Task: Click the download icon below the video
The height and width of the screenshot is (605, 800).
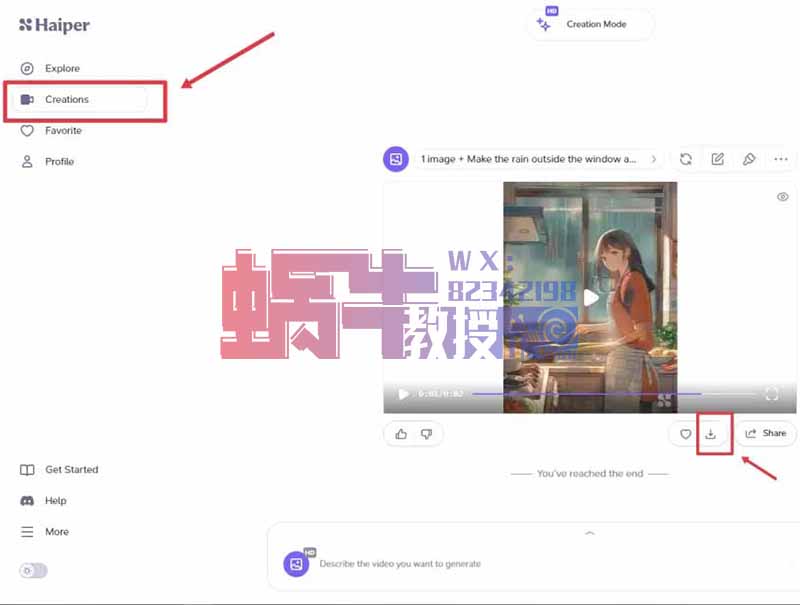Action: click(x=711, y=434)
